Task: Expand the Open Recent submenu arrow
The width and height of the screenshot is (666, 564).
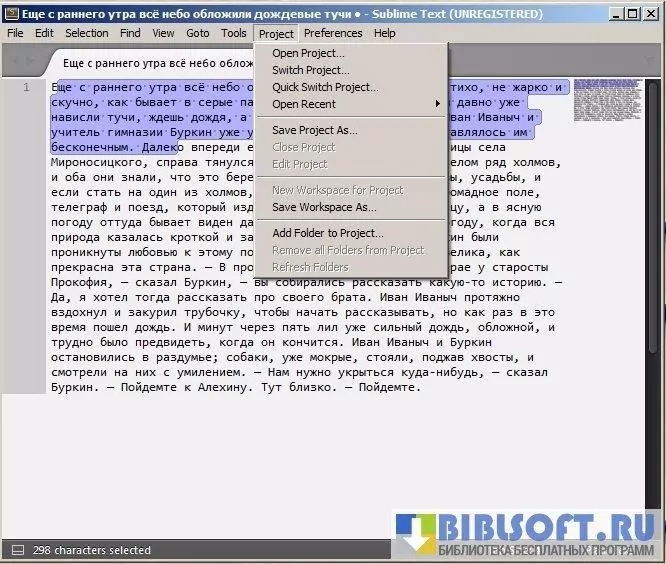Action: [437, 104]
